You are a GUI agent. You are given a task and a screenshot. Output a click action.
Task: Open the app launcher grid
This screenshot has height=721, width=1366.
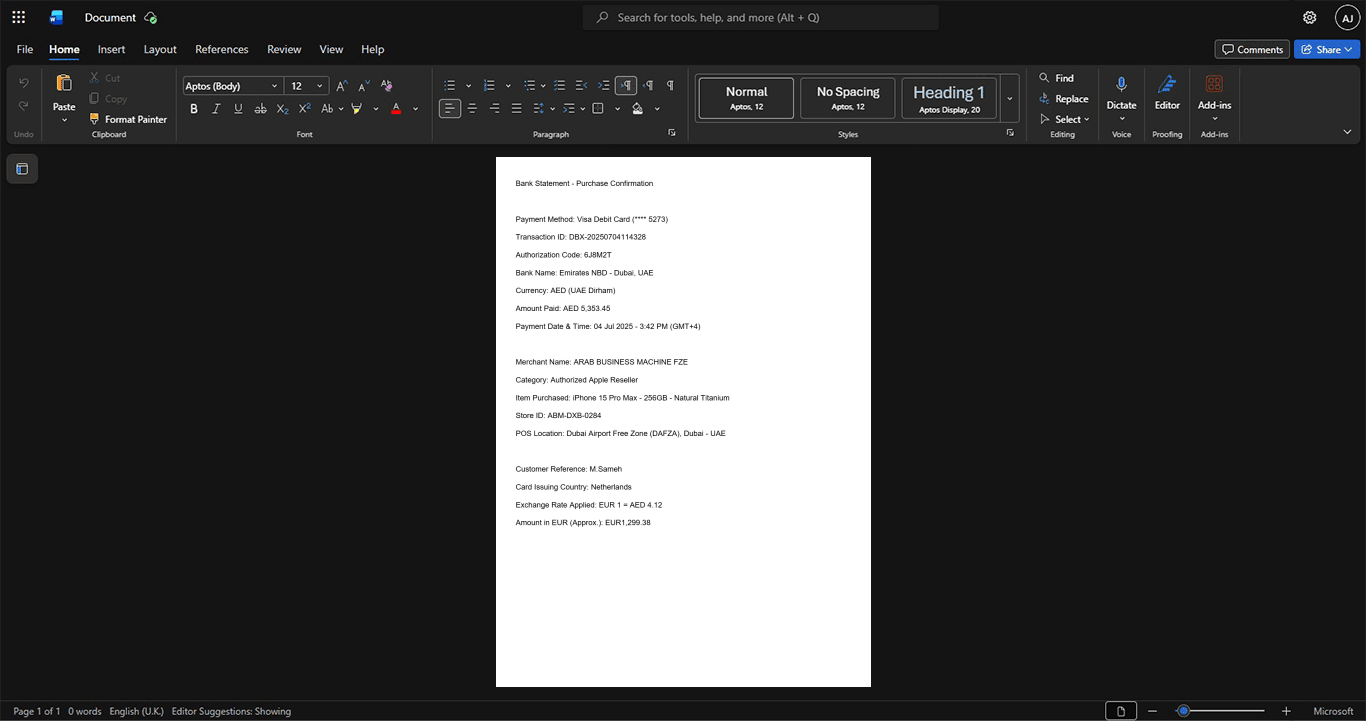18,17
